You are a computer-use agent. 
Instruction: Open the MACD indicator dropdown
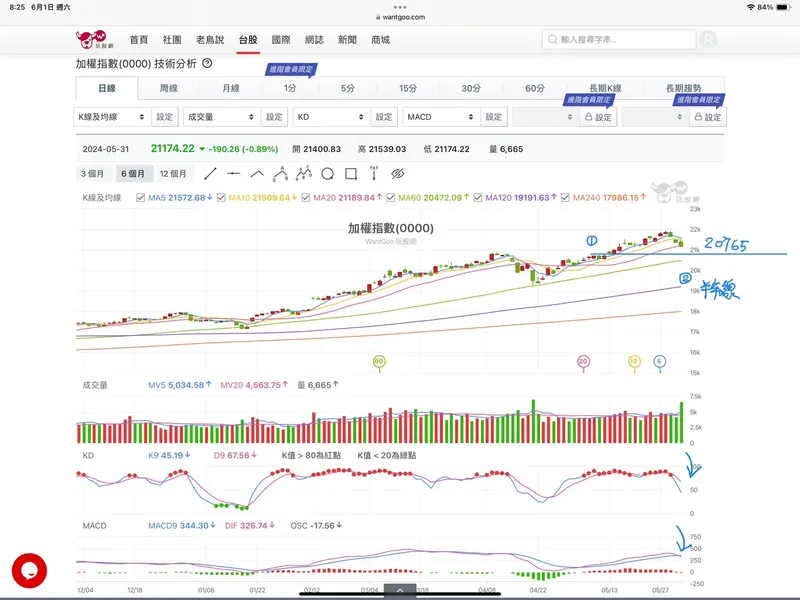pyautogui.click(x=441, y=117)
